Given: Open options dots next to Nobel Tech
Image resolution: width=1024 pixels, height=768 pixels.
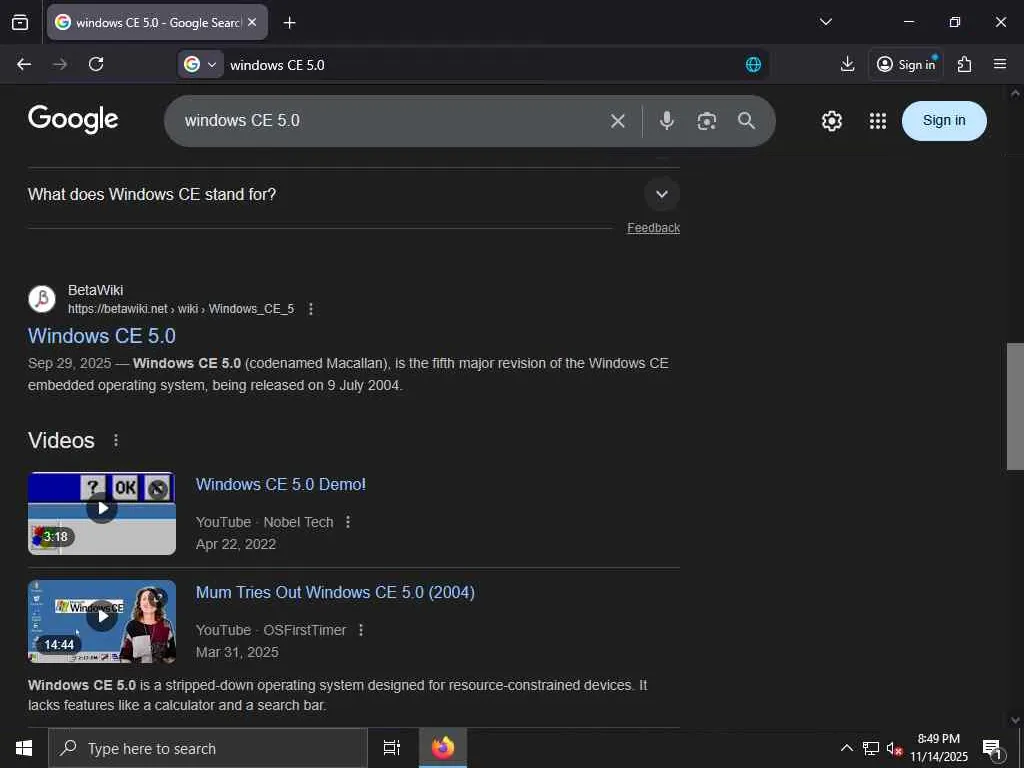Looking at the screenshot, I should 348,522.
